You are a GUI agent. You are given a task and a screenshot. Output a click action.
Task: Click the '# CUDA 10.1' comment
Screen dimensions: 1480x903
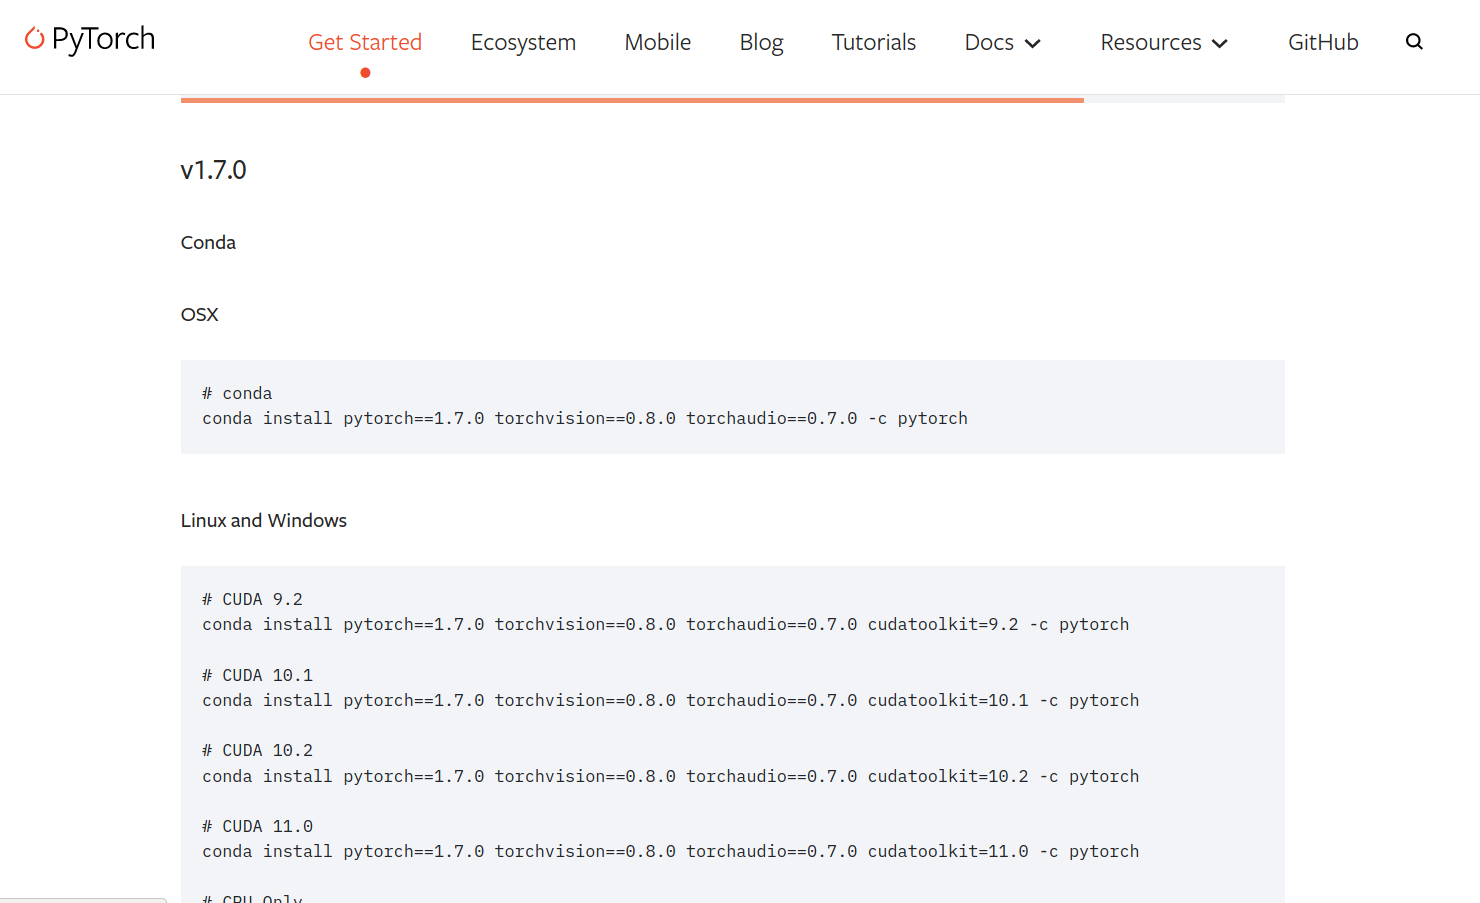pyautogui.click(x=257, y=675)
